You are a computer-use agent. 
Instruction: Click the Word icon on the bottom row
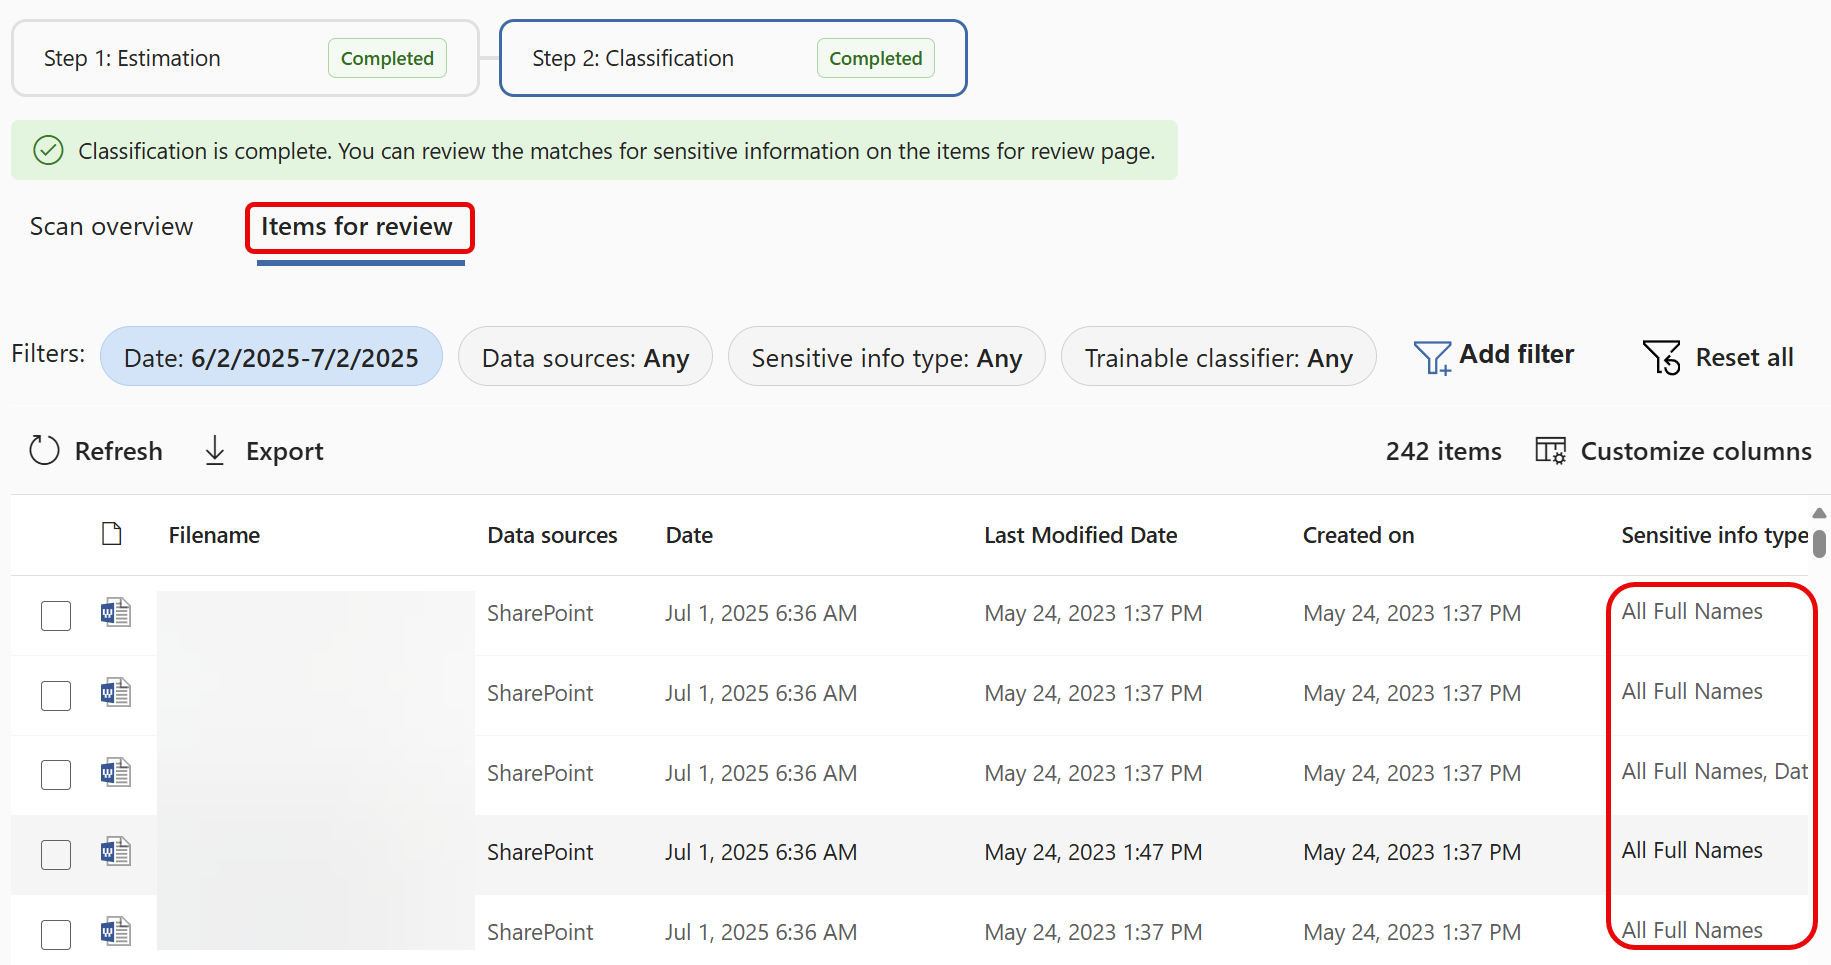point(115,931)
